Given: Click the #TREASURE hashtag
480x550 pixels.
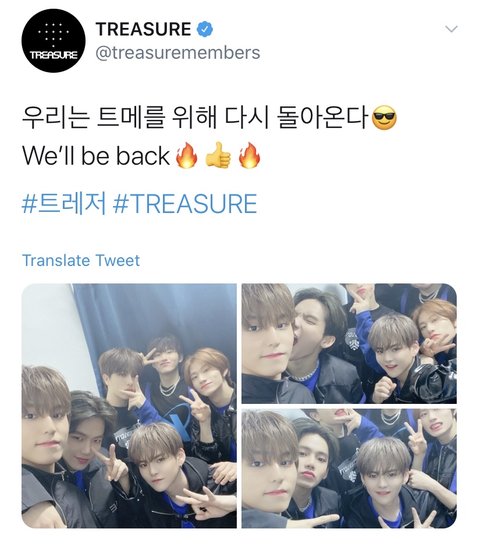Looking at the screenshot, I should click(x=185, y=203).
